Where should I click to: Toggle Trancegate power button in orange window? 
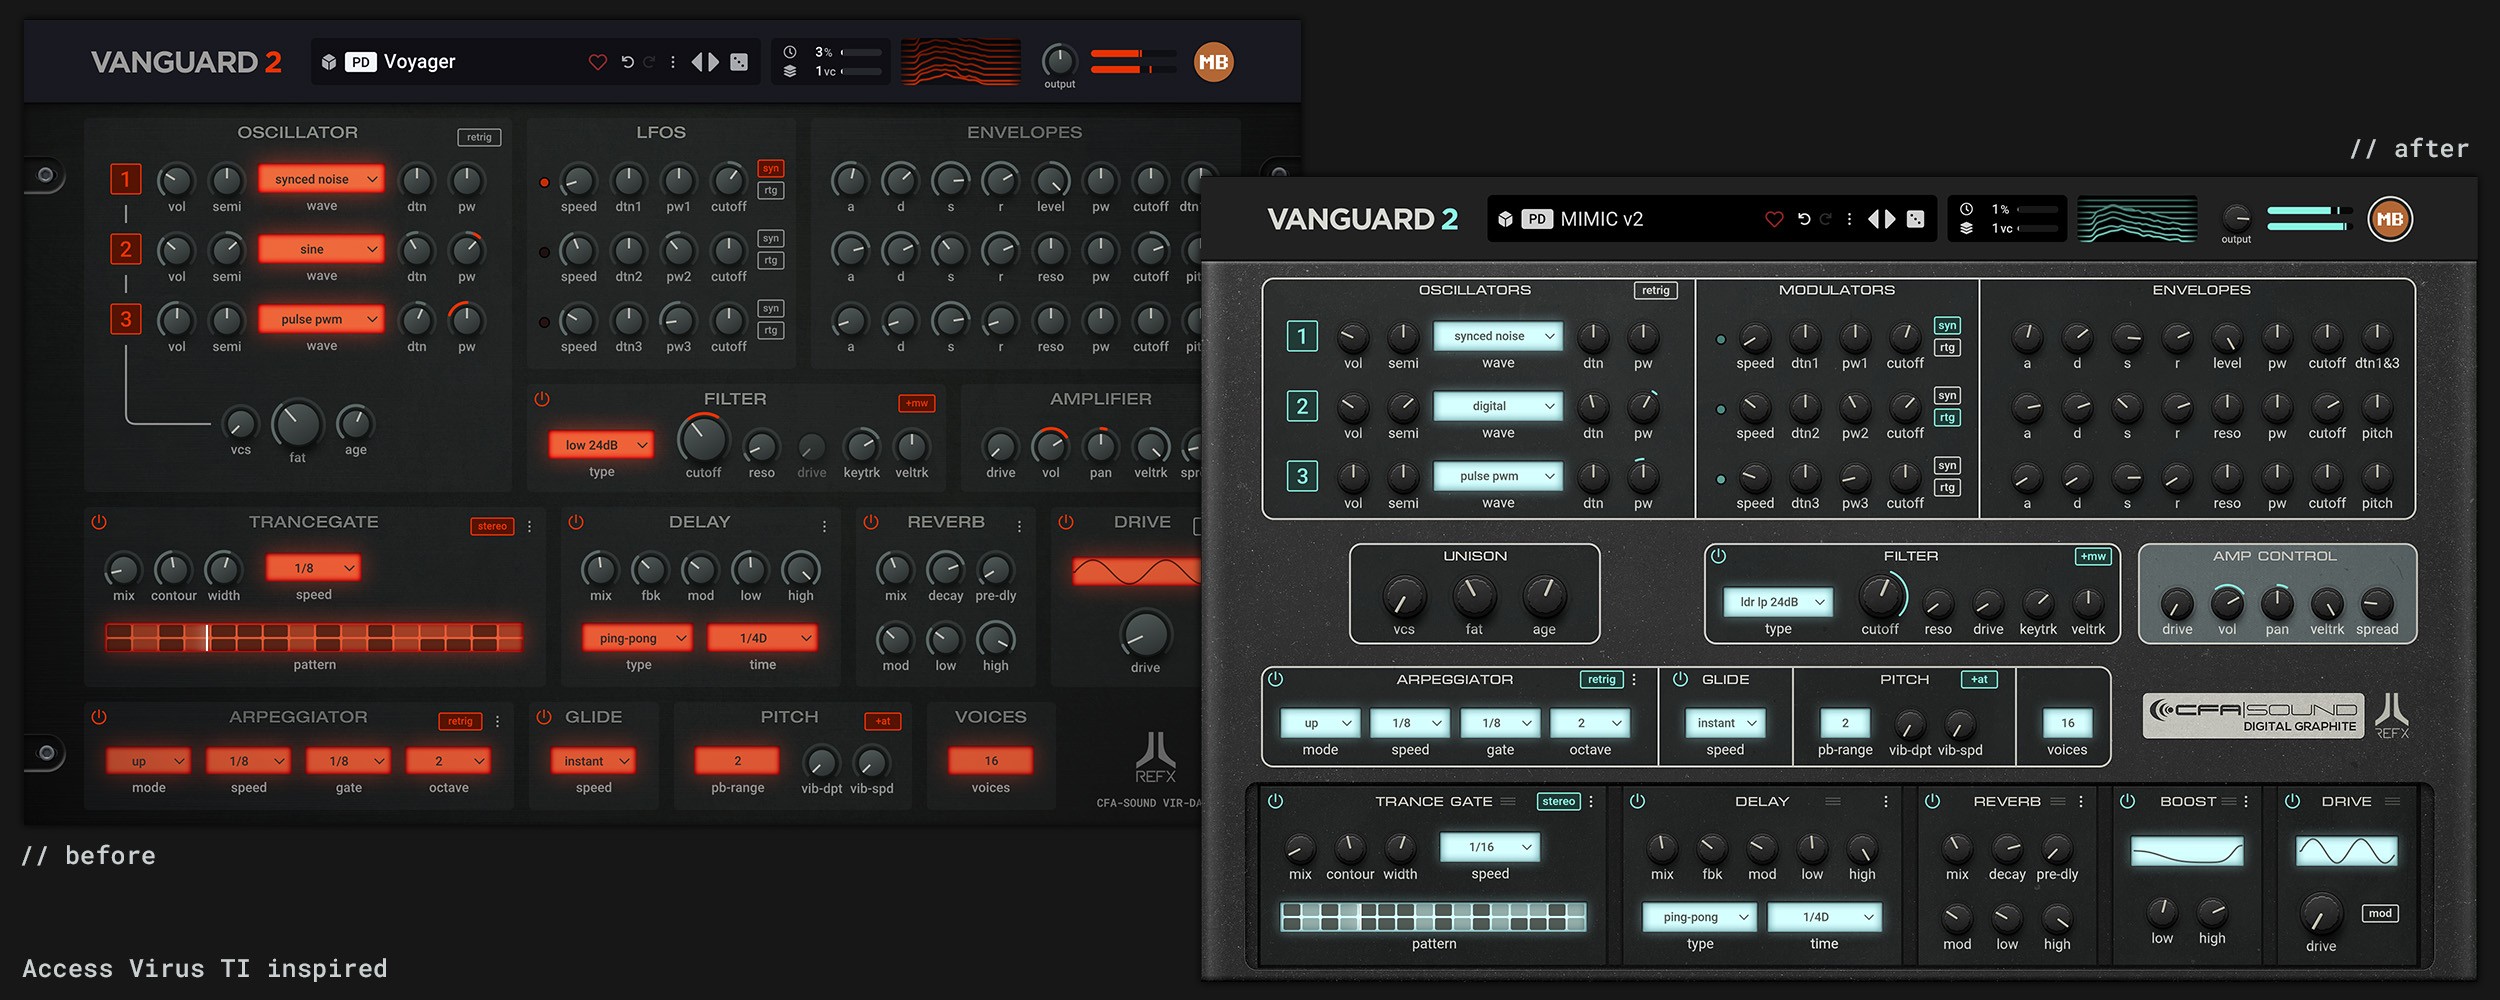[99, 522]
